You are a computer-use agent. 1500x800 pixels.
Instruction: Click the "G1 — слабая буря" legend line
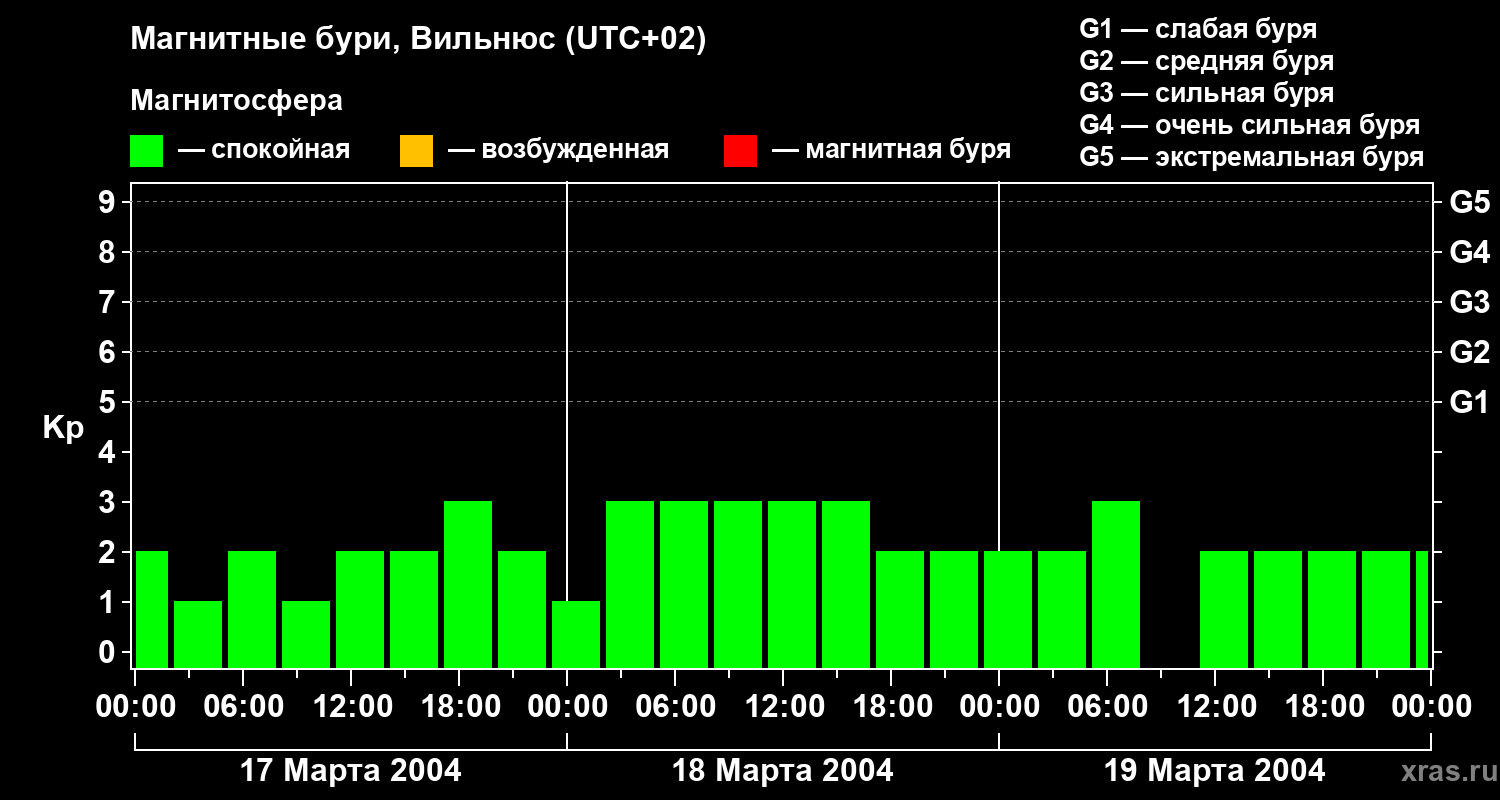coord(1198,28)
